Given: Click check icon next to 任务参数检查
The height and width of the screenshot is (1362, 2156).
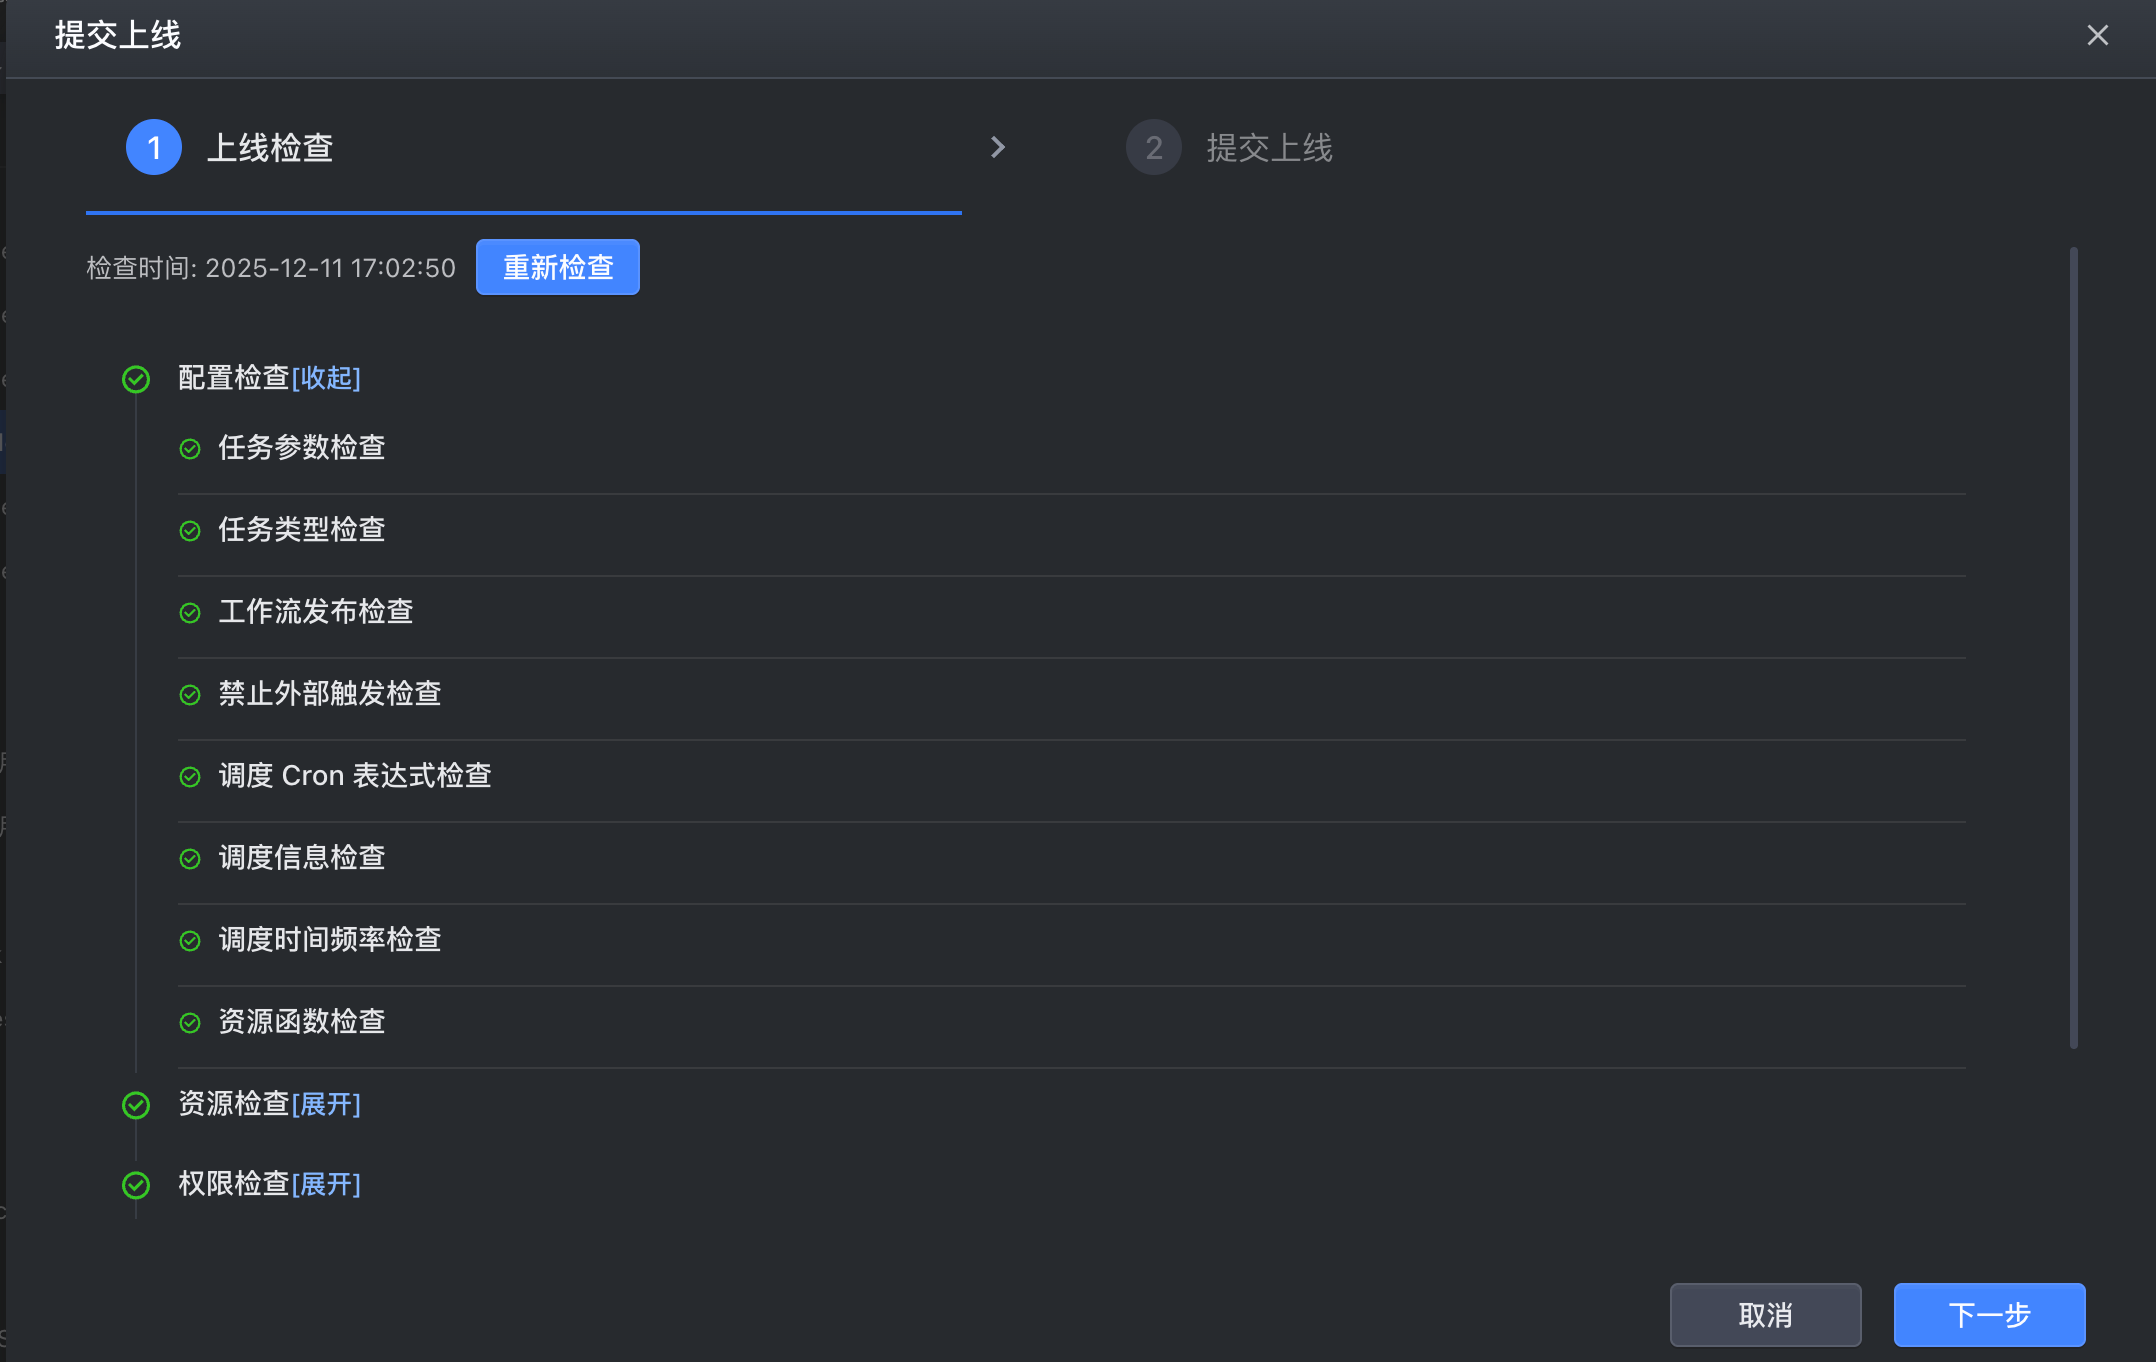Looking at the screenshot, I should point(190,449).
